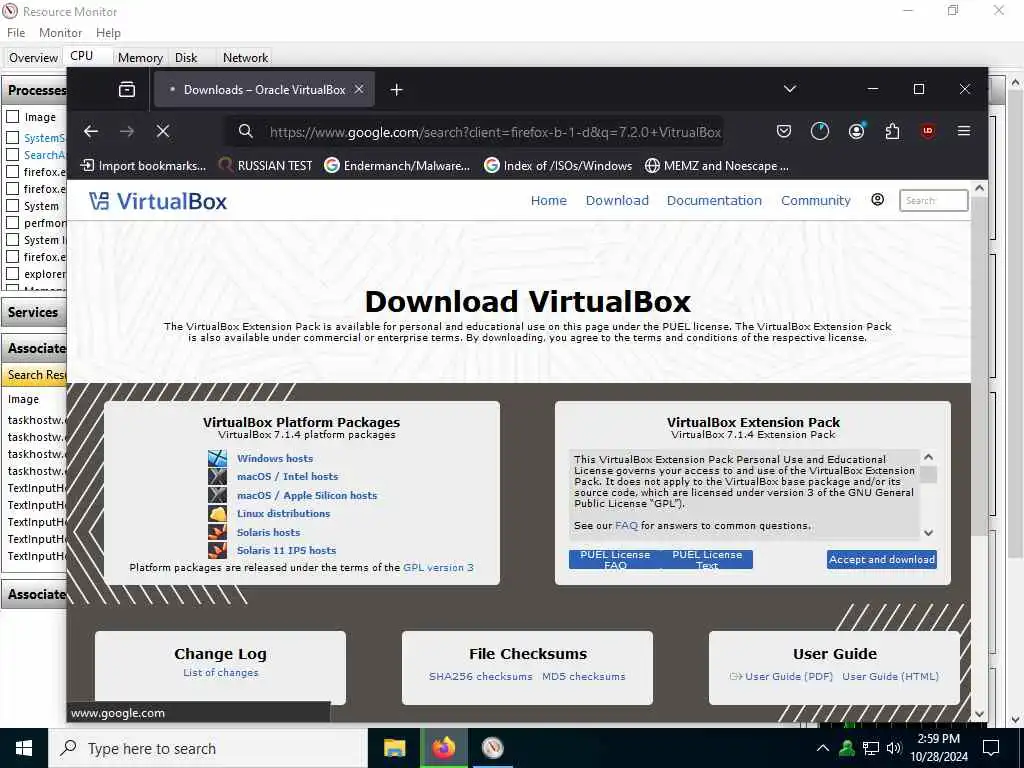The height and width of the screenshot is (768, 1024).
Task: Click the Windows hosts package icon
Action: (x=217, y=458)
